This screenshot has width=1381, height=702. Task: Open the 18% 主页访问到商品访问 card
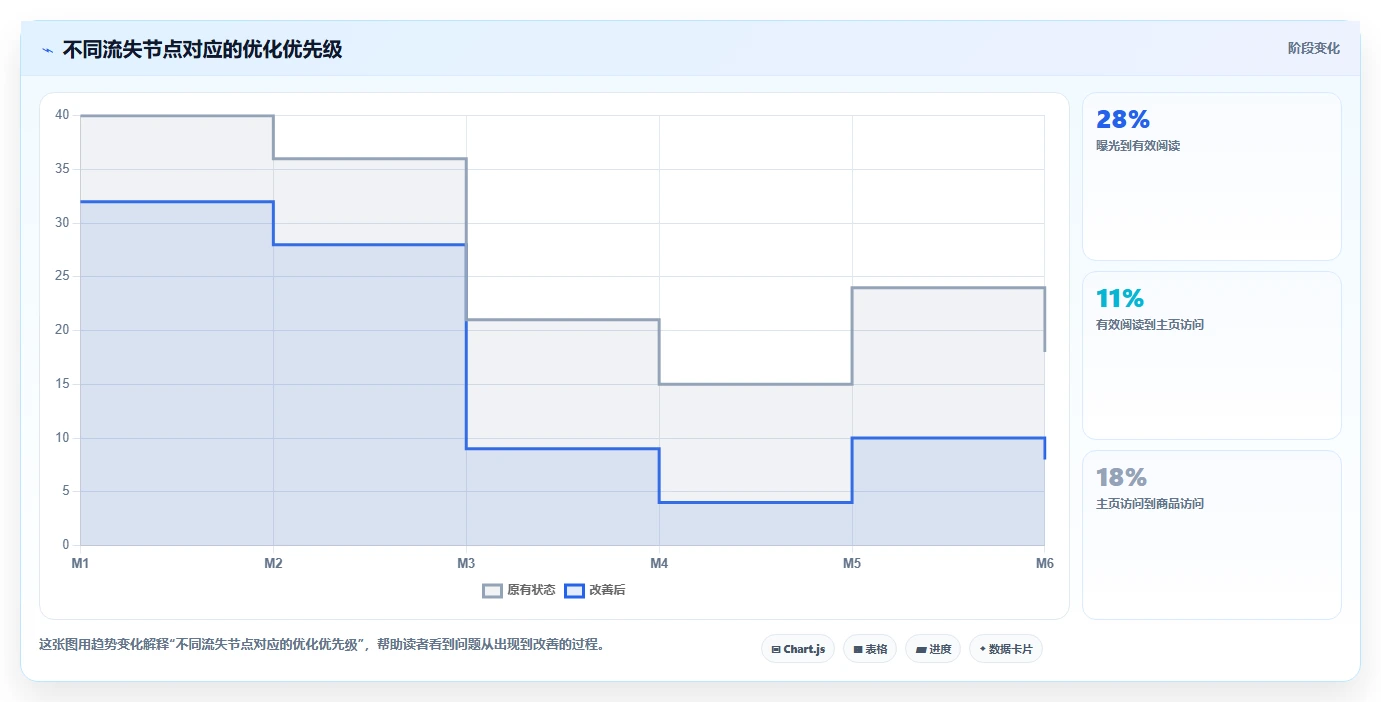tap(1211, 535)
